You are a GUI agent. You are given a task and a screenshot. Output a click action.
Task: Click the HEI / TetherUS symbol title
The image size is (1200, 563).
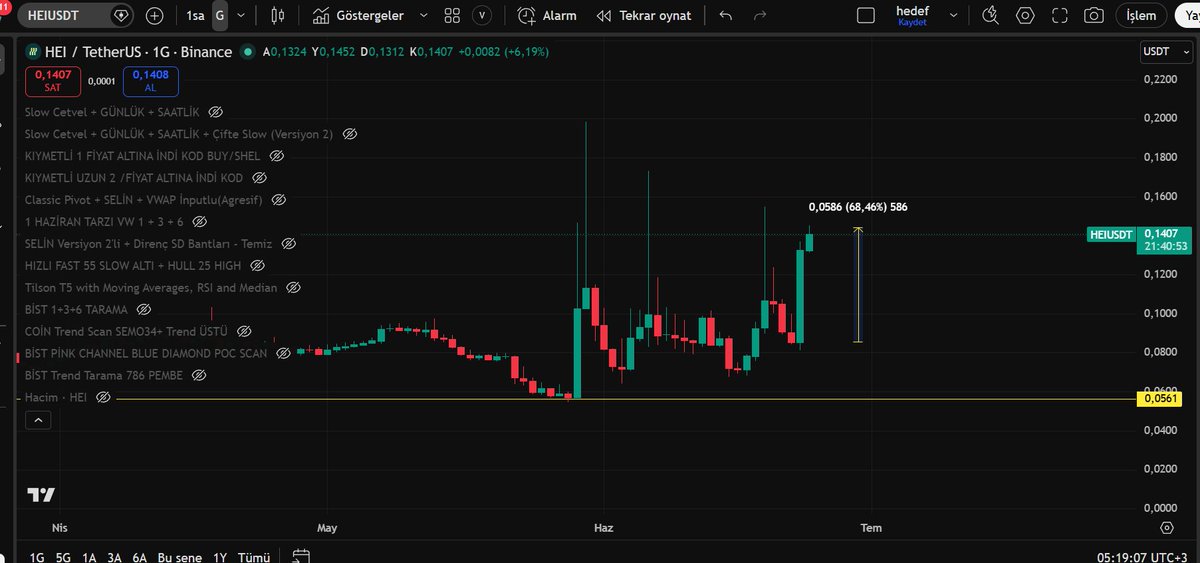click(x=138, y=51)
